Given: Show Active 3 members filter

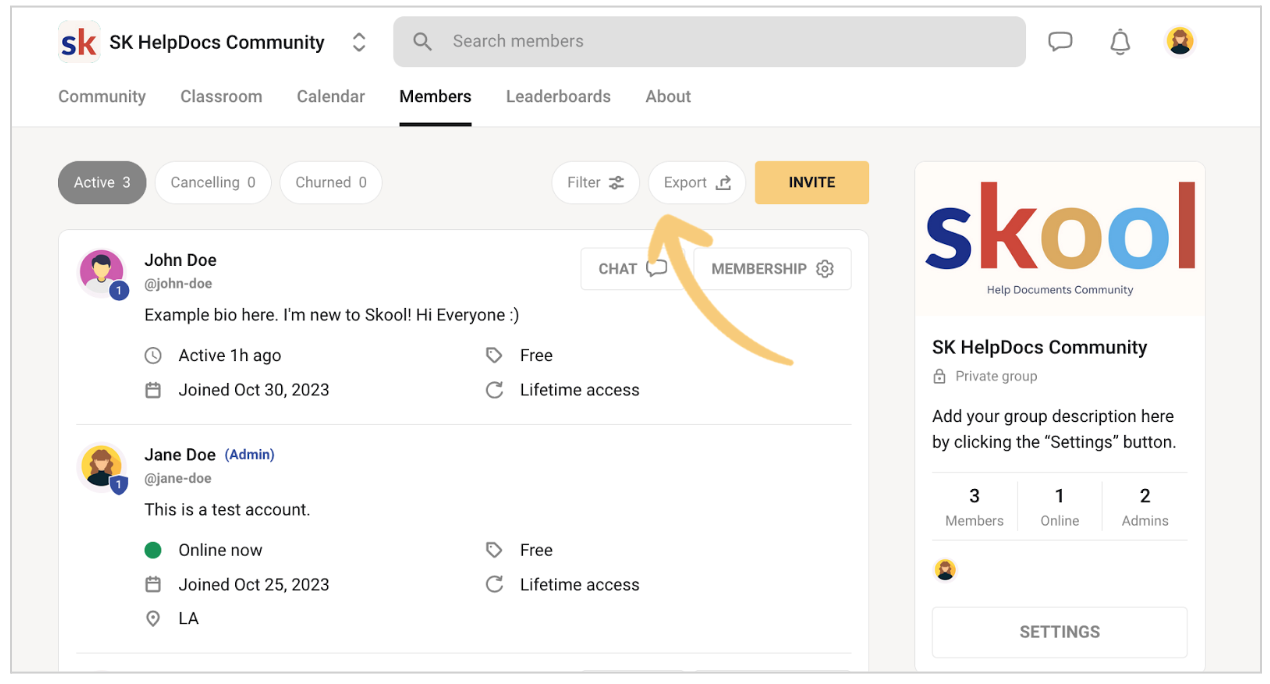Looking at the screenshot, I should point(102,182).
